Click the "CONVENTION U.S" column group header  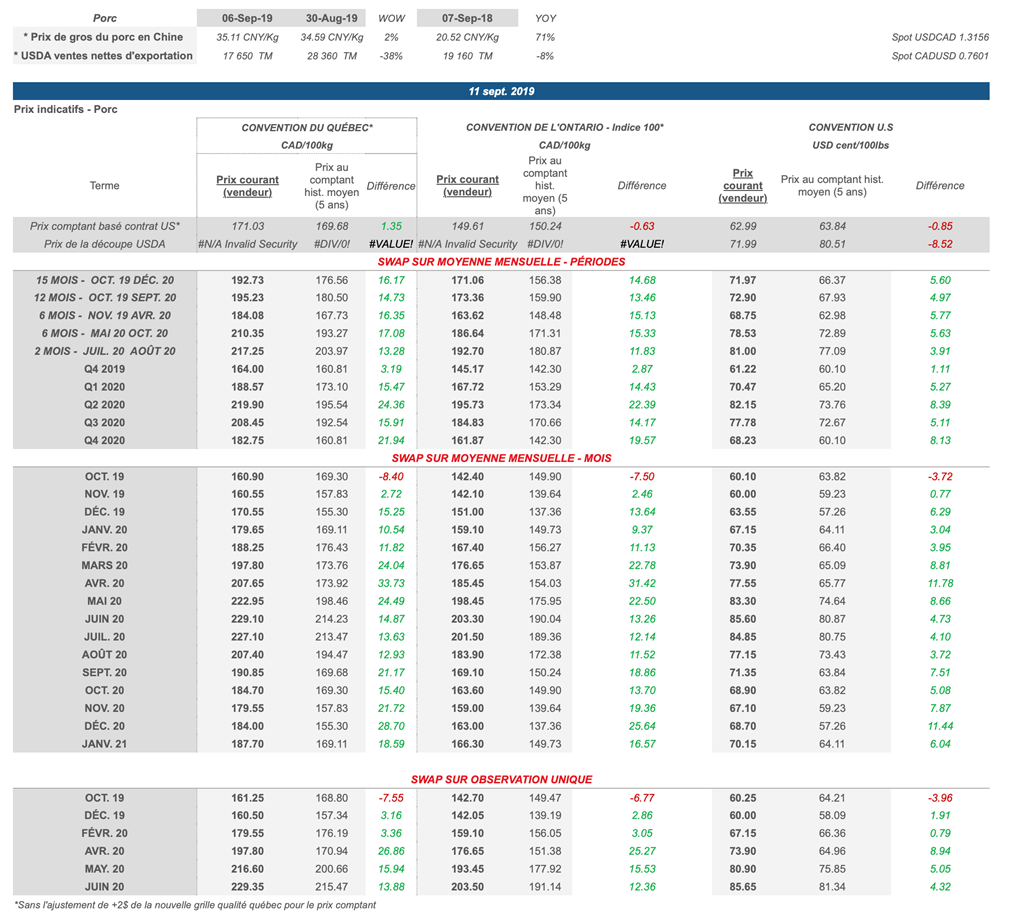[850, 128]
